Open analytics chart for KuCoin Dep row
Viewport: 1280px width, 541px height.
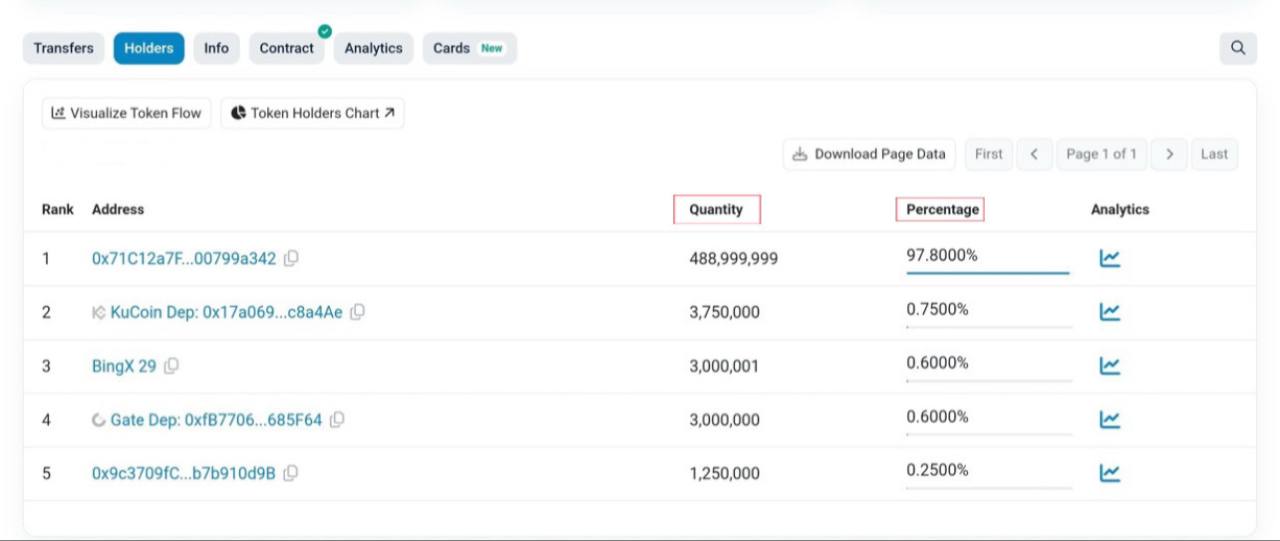tap(1109, 312)
